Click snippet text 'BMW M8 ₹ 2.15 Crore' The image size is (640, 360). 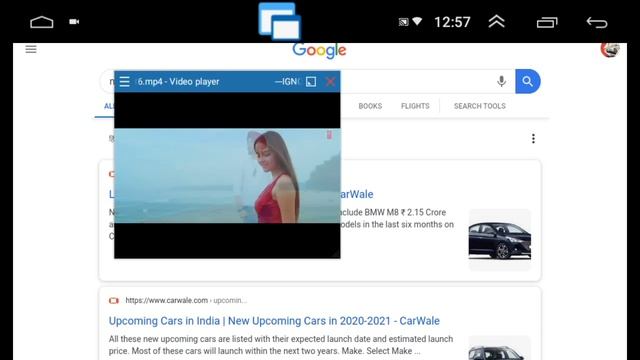(x=405, y=212)
